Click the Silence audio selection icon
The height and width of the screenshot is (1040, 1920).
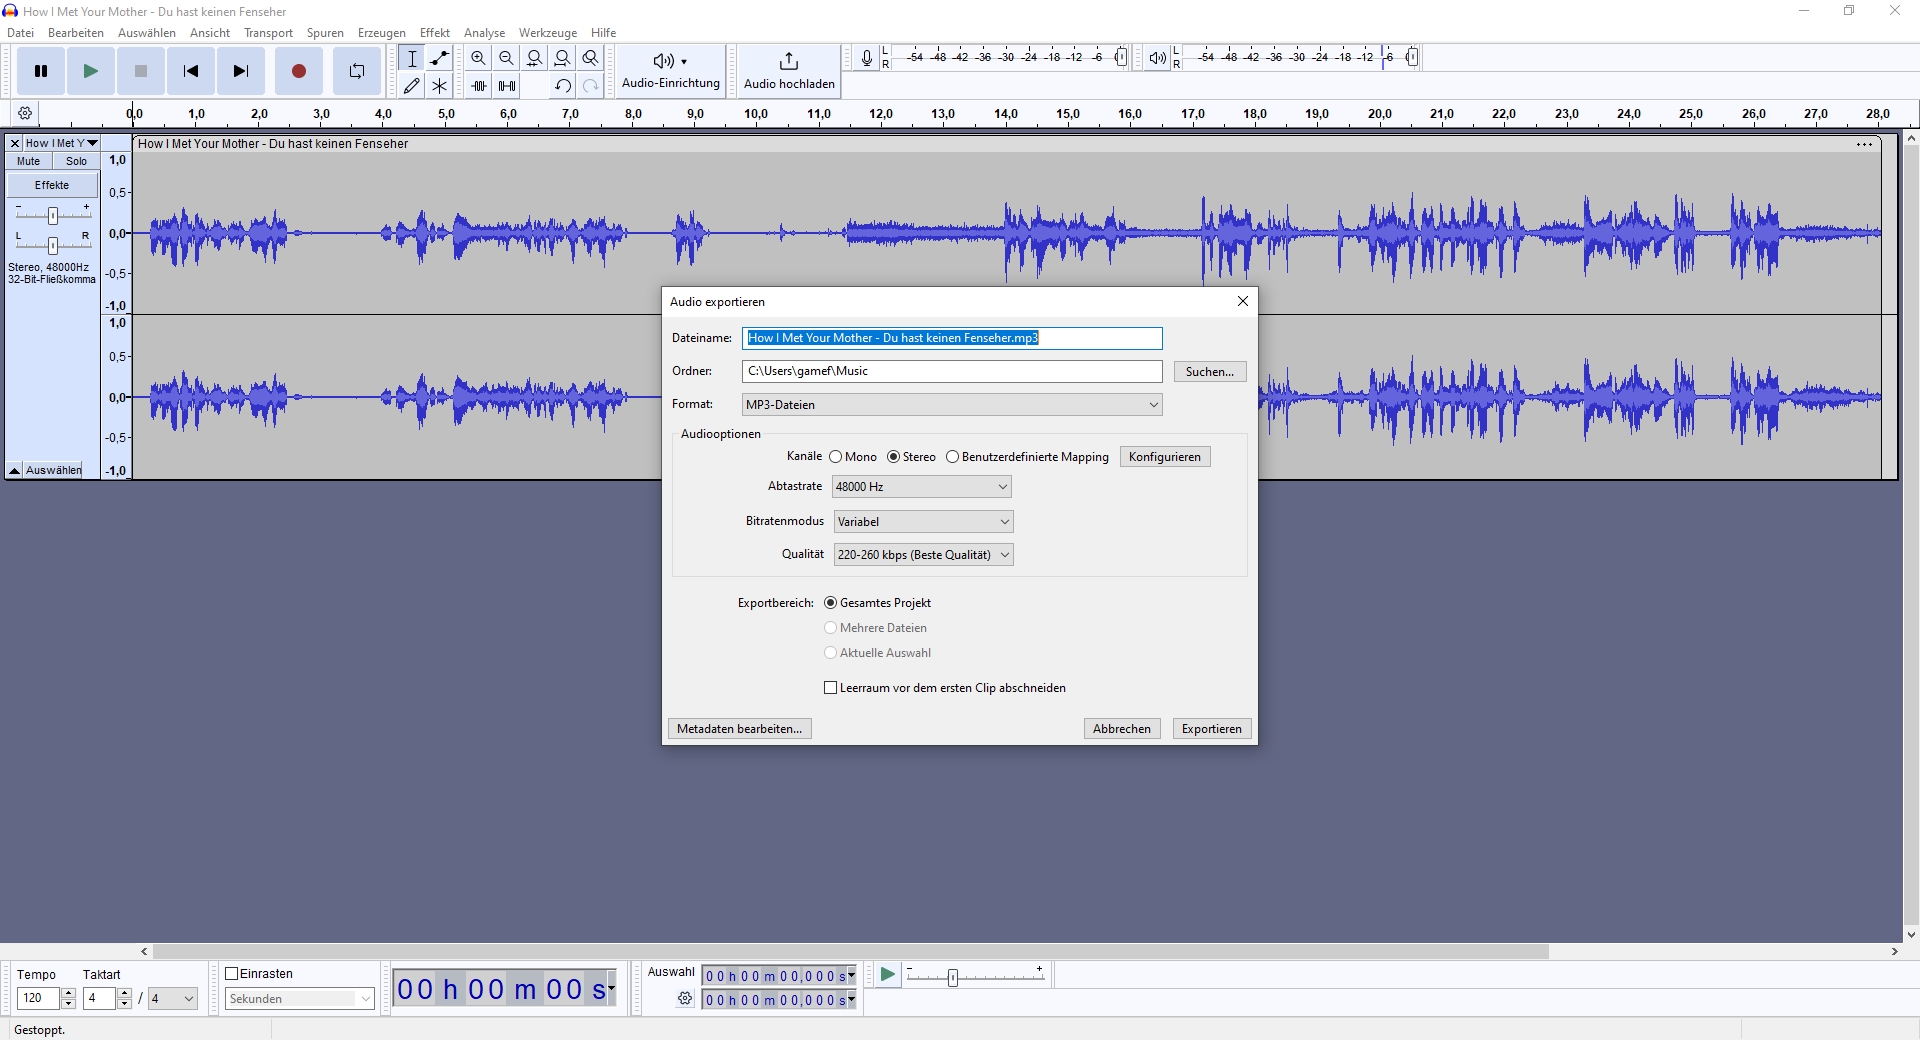(x=507, y=86)
